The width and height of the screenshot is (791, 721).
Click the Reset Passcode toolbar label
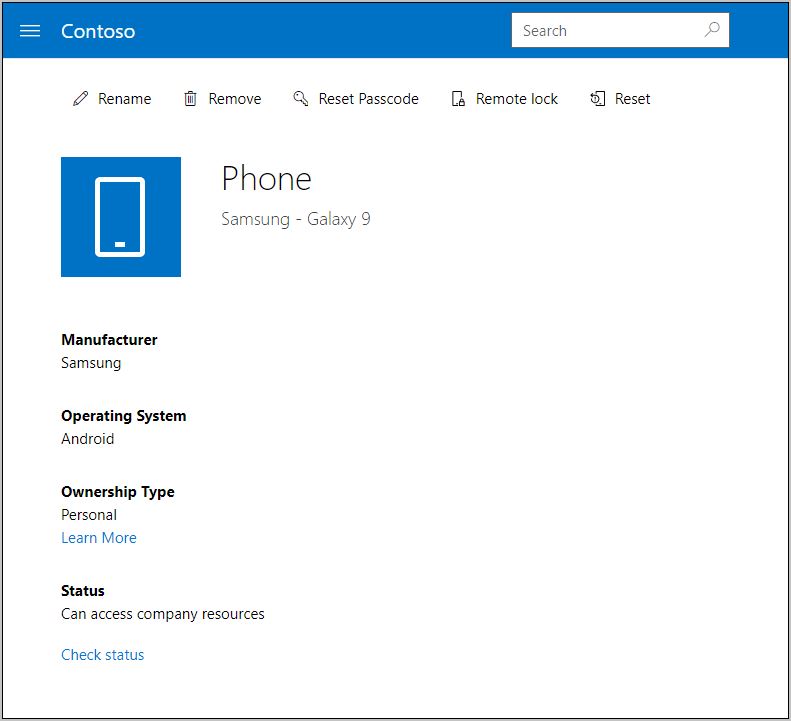tap(368, 99)
